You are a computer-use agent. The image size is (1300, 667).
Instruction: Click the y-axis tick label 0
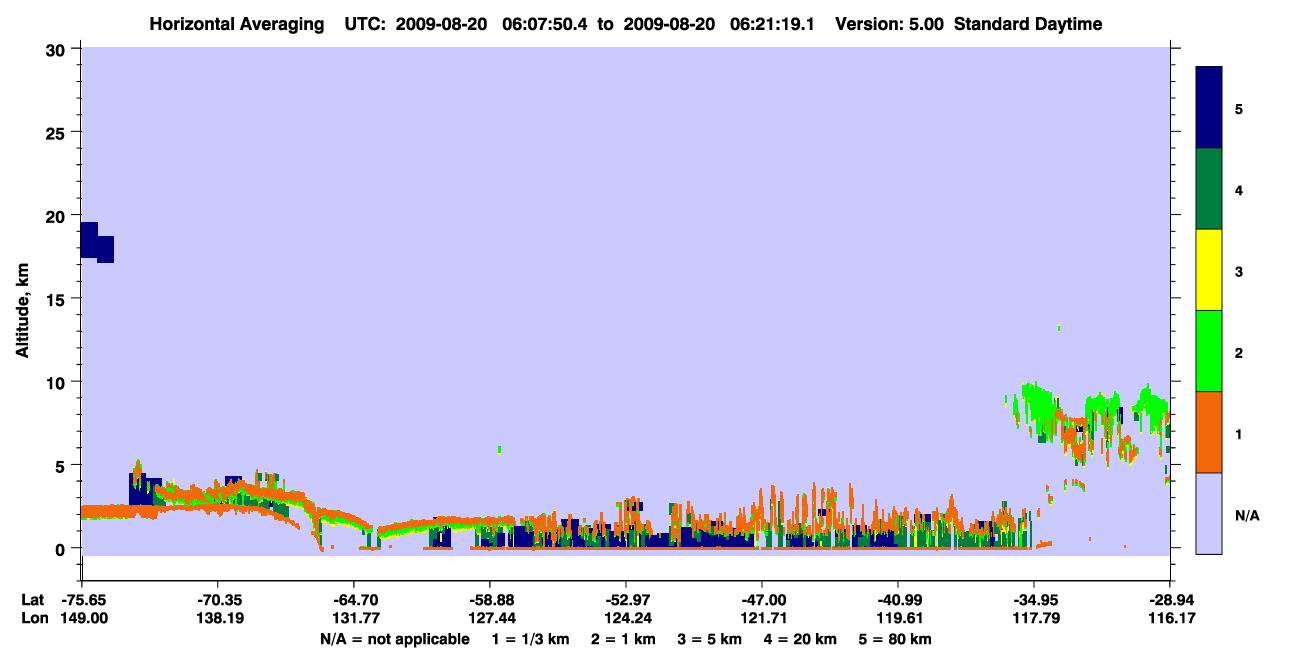click(62, 548)
